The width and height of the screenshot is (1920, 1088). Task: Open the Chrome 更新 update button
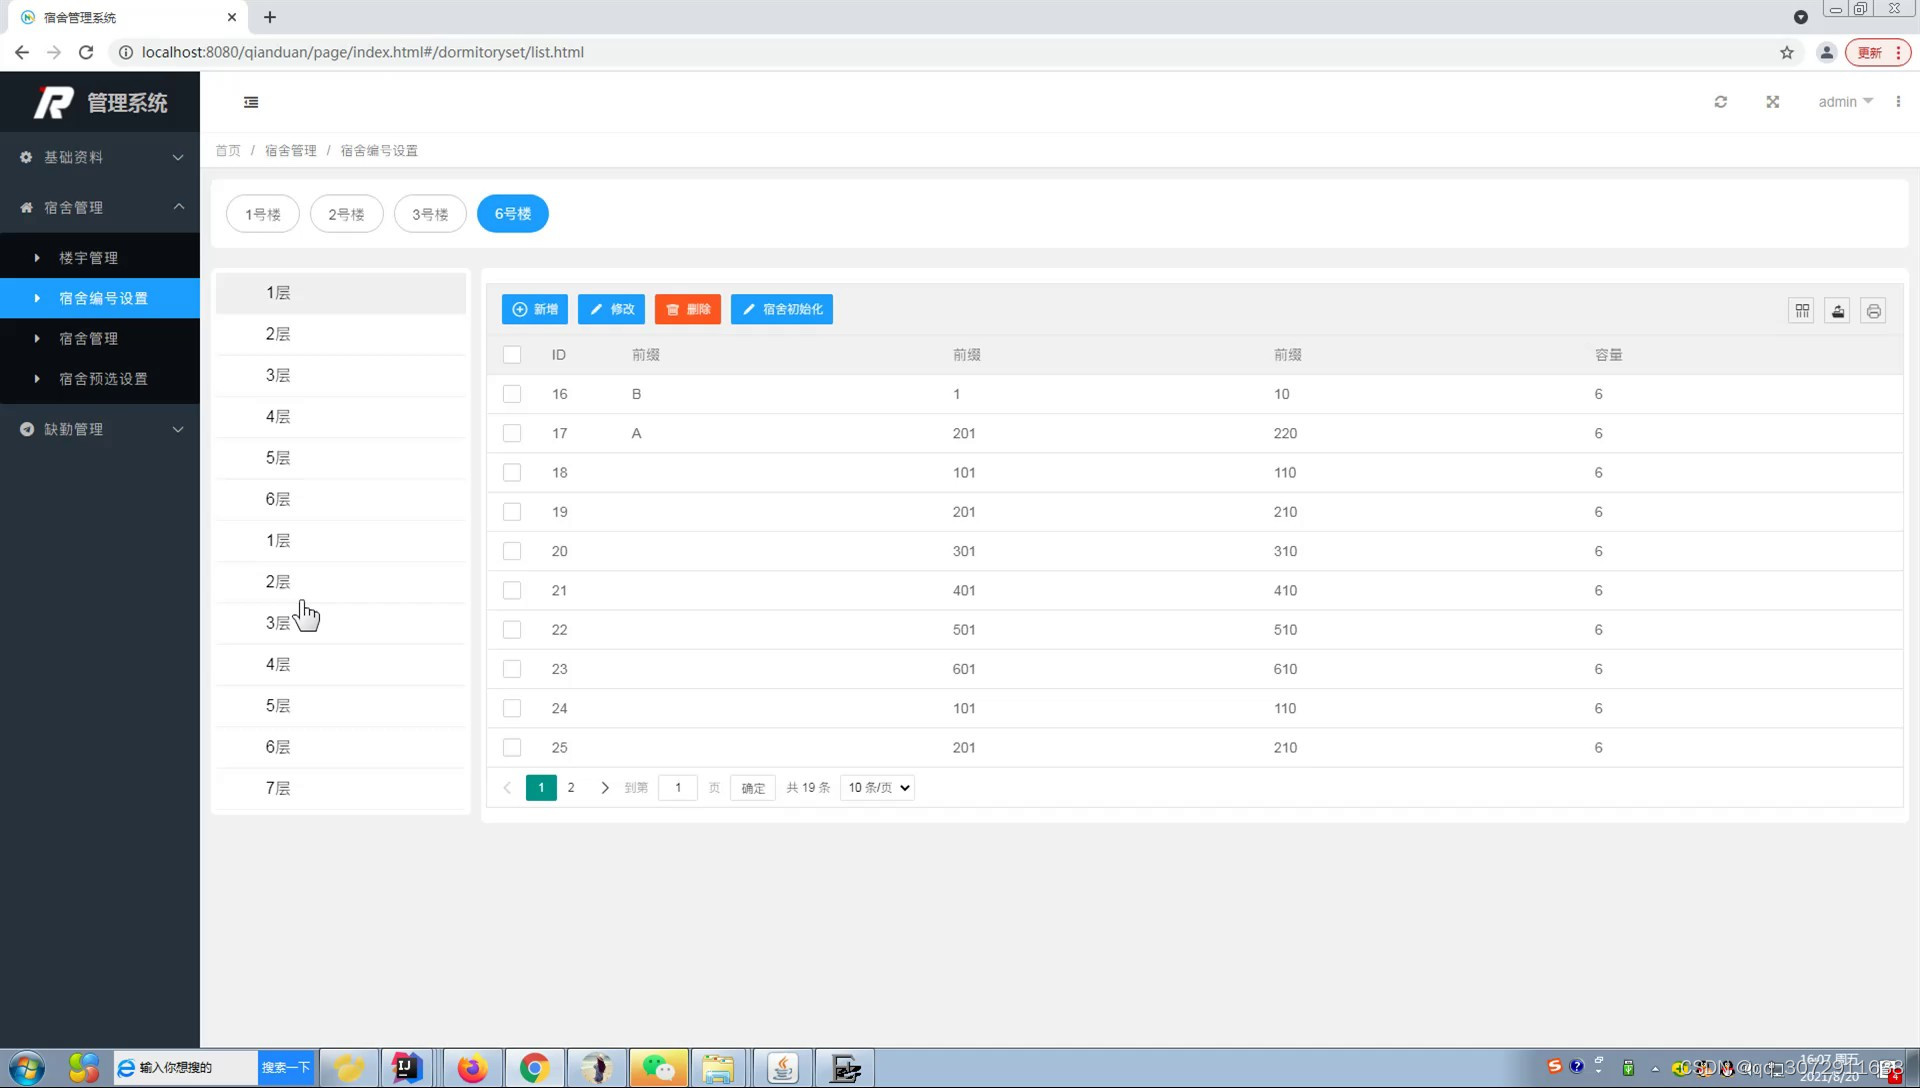1878,52
